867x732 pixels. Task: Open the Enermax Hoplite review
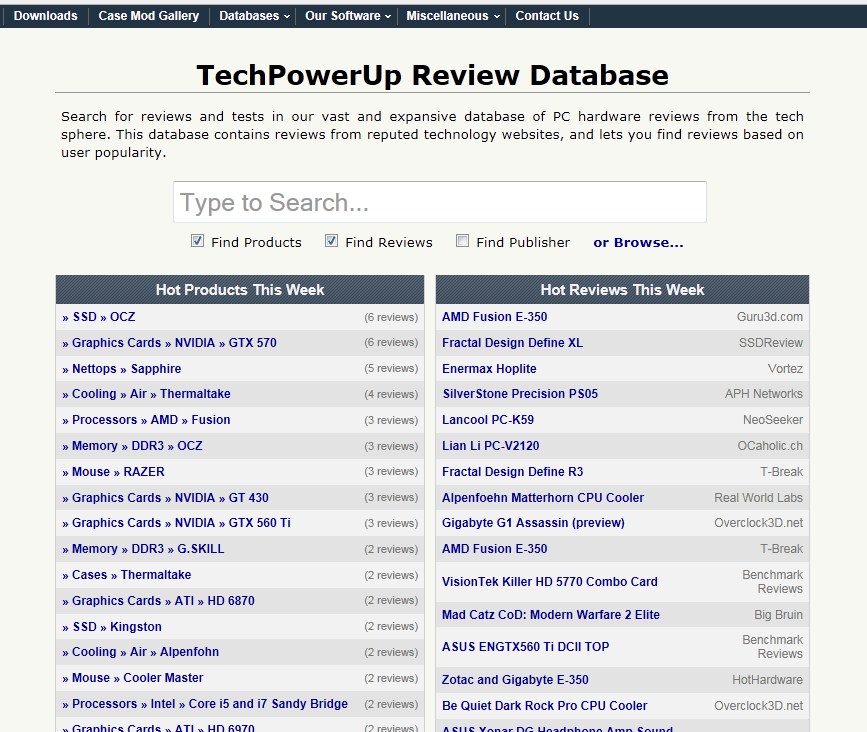(489, 369)
